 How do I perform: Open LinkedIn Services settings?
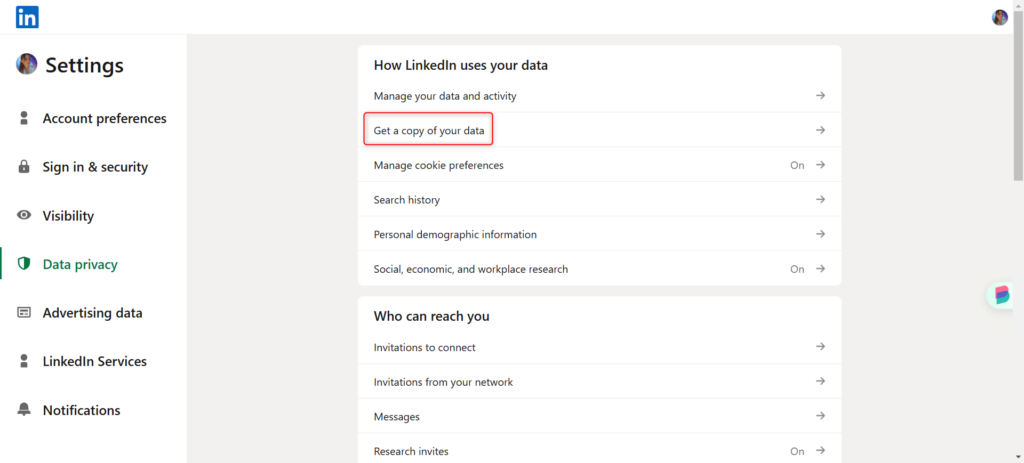pyautogui.click(x=93, y=361)
